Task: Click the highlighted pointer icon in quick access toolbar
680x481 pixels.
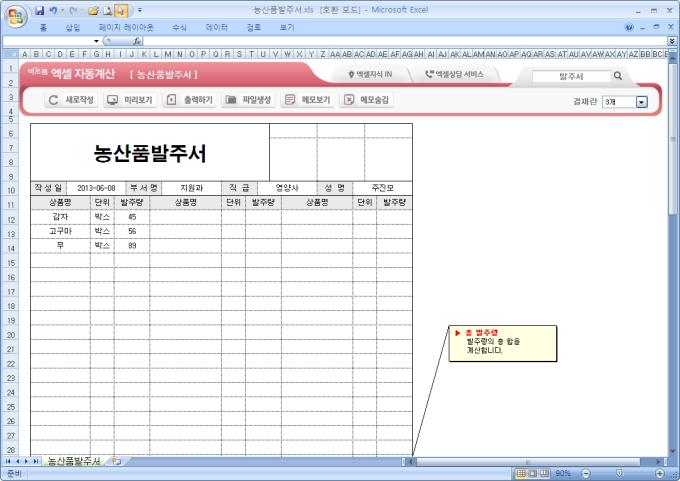Action: 121,10
